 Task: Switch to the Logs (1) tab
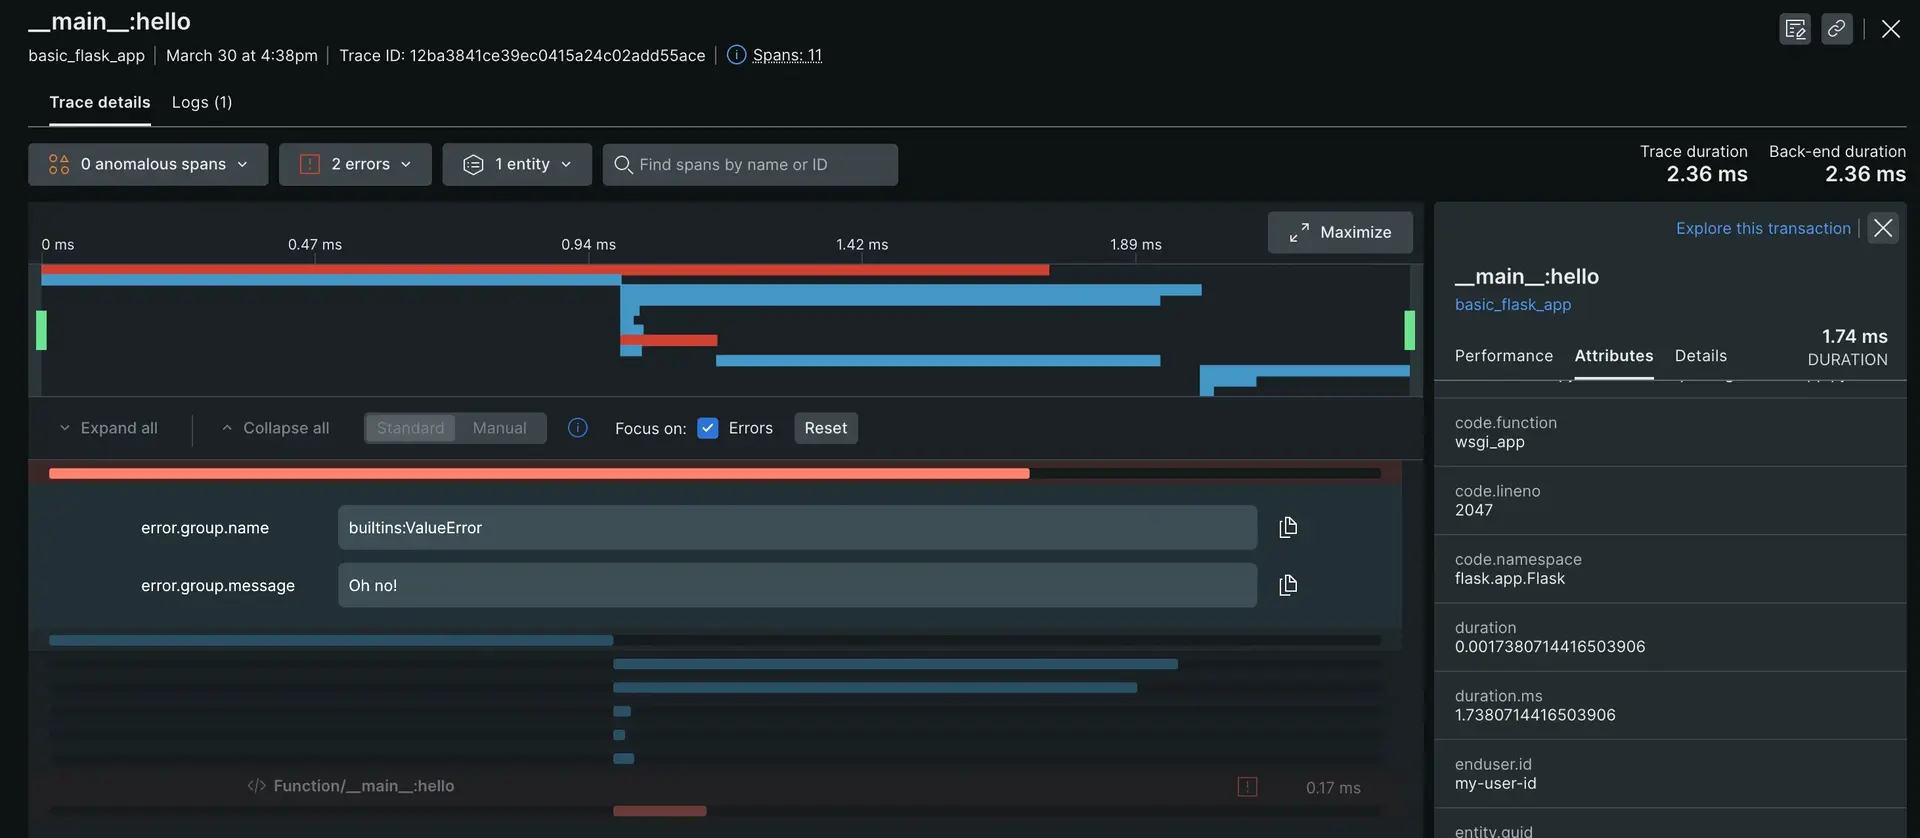(202, 102)
